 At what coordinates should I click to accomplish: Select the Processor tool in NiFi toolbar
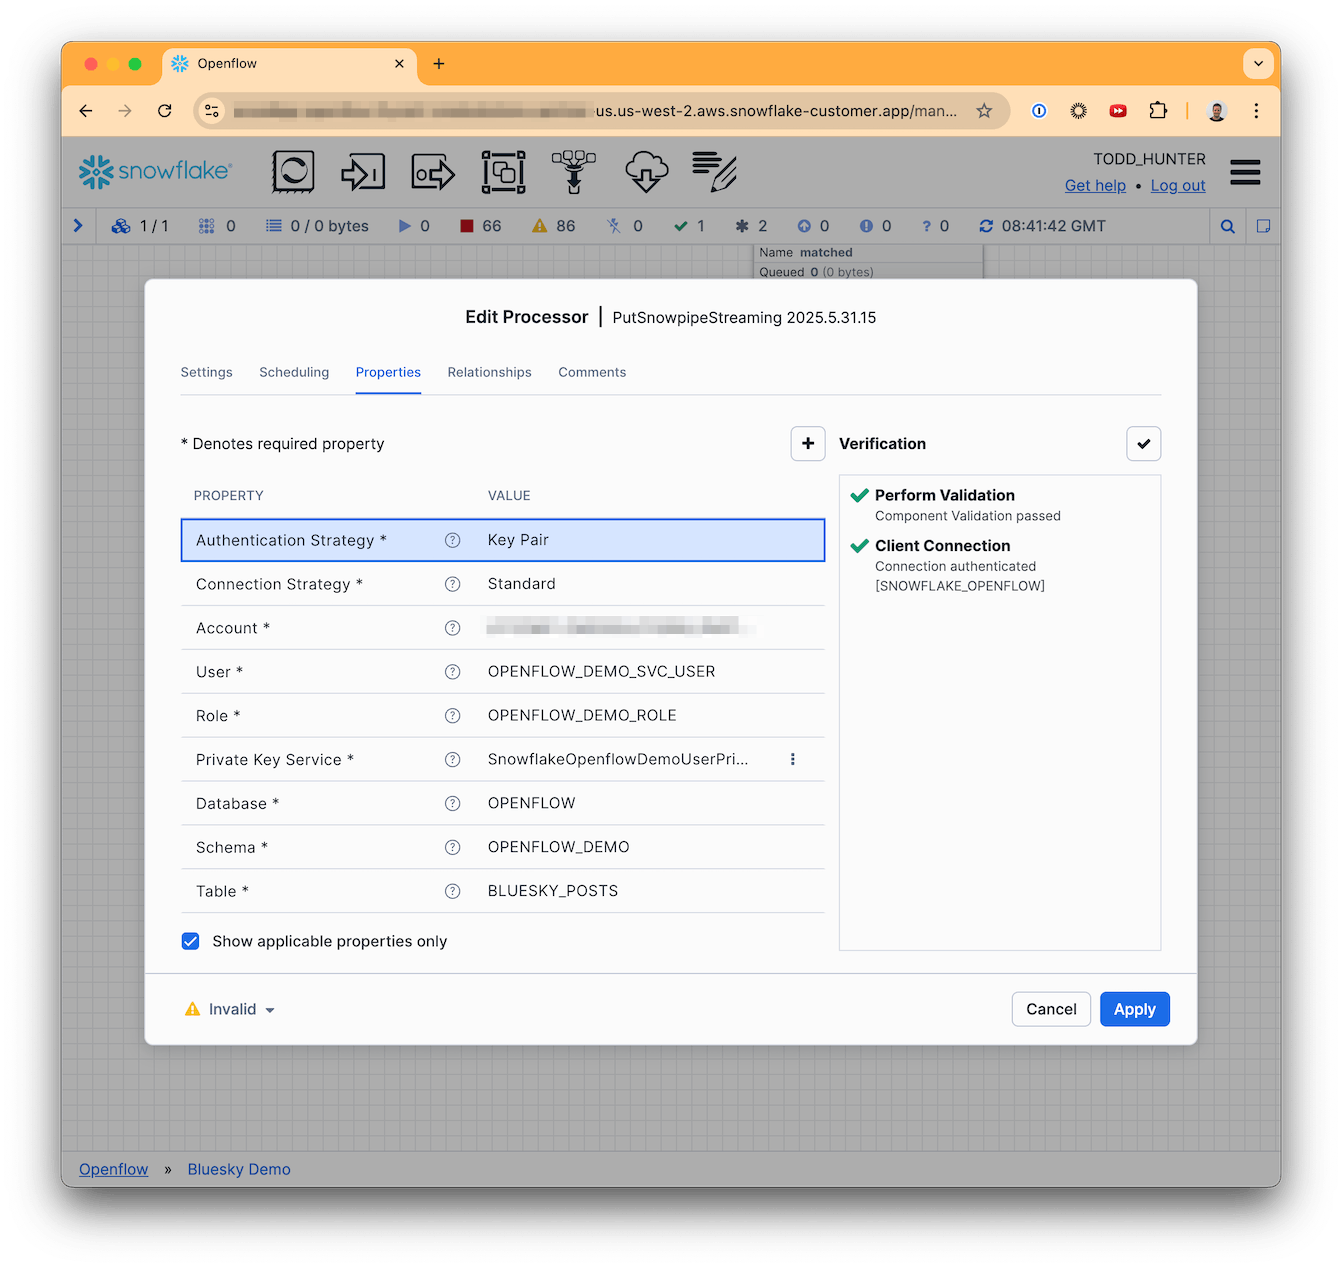coord(293,172)
